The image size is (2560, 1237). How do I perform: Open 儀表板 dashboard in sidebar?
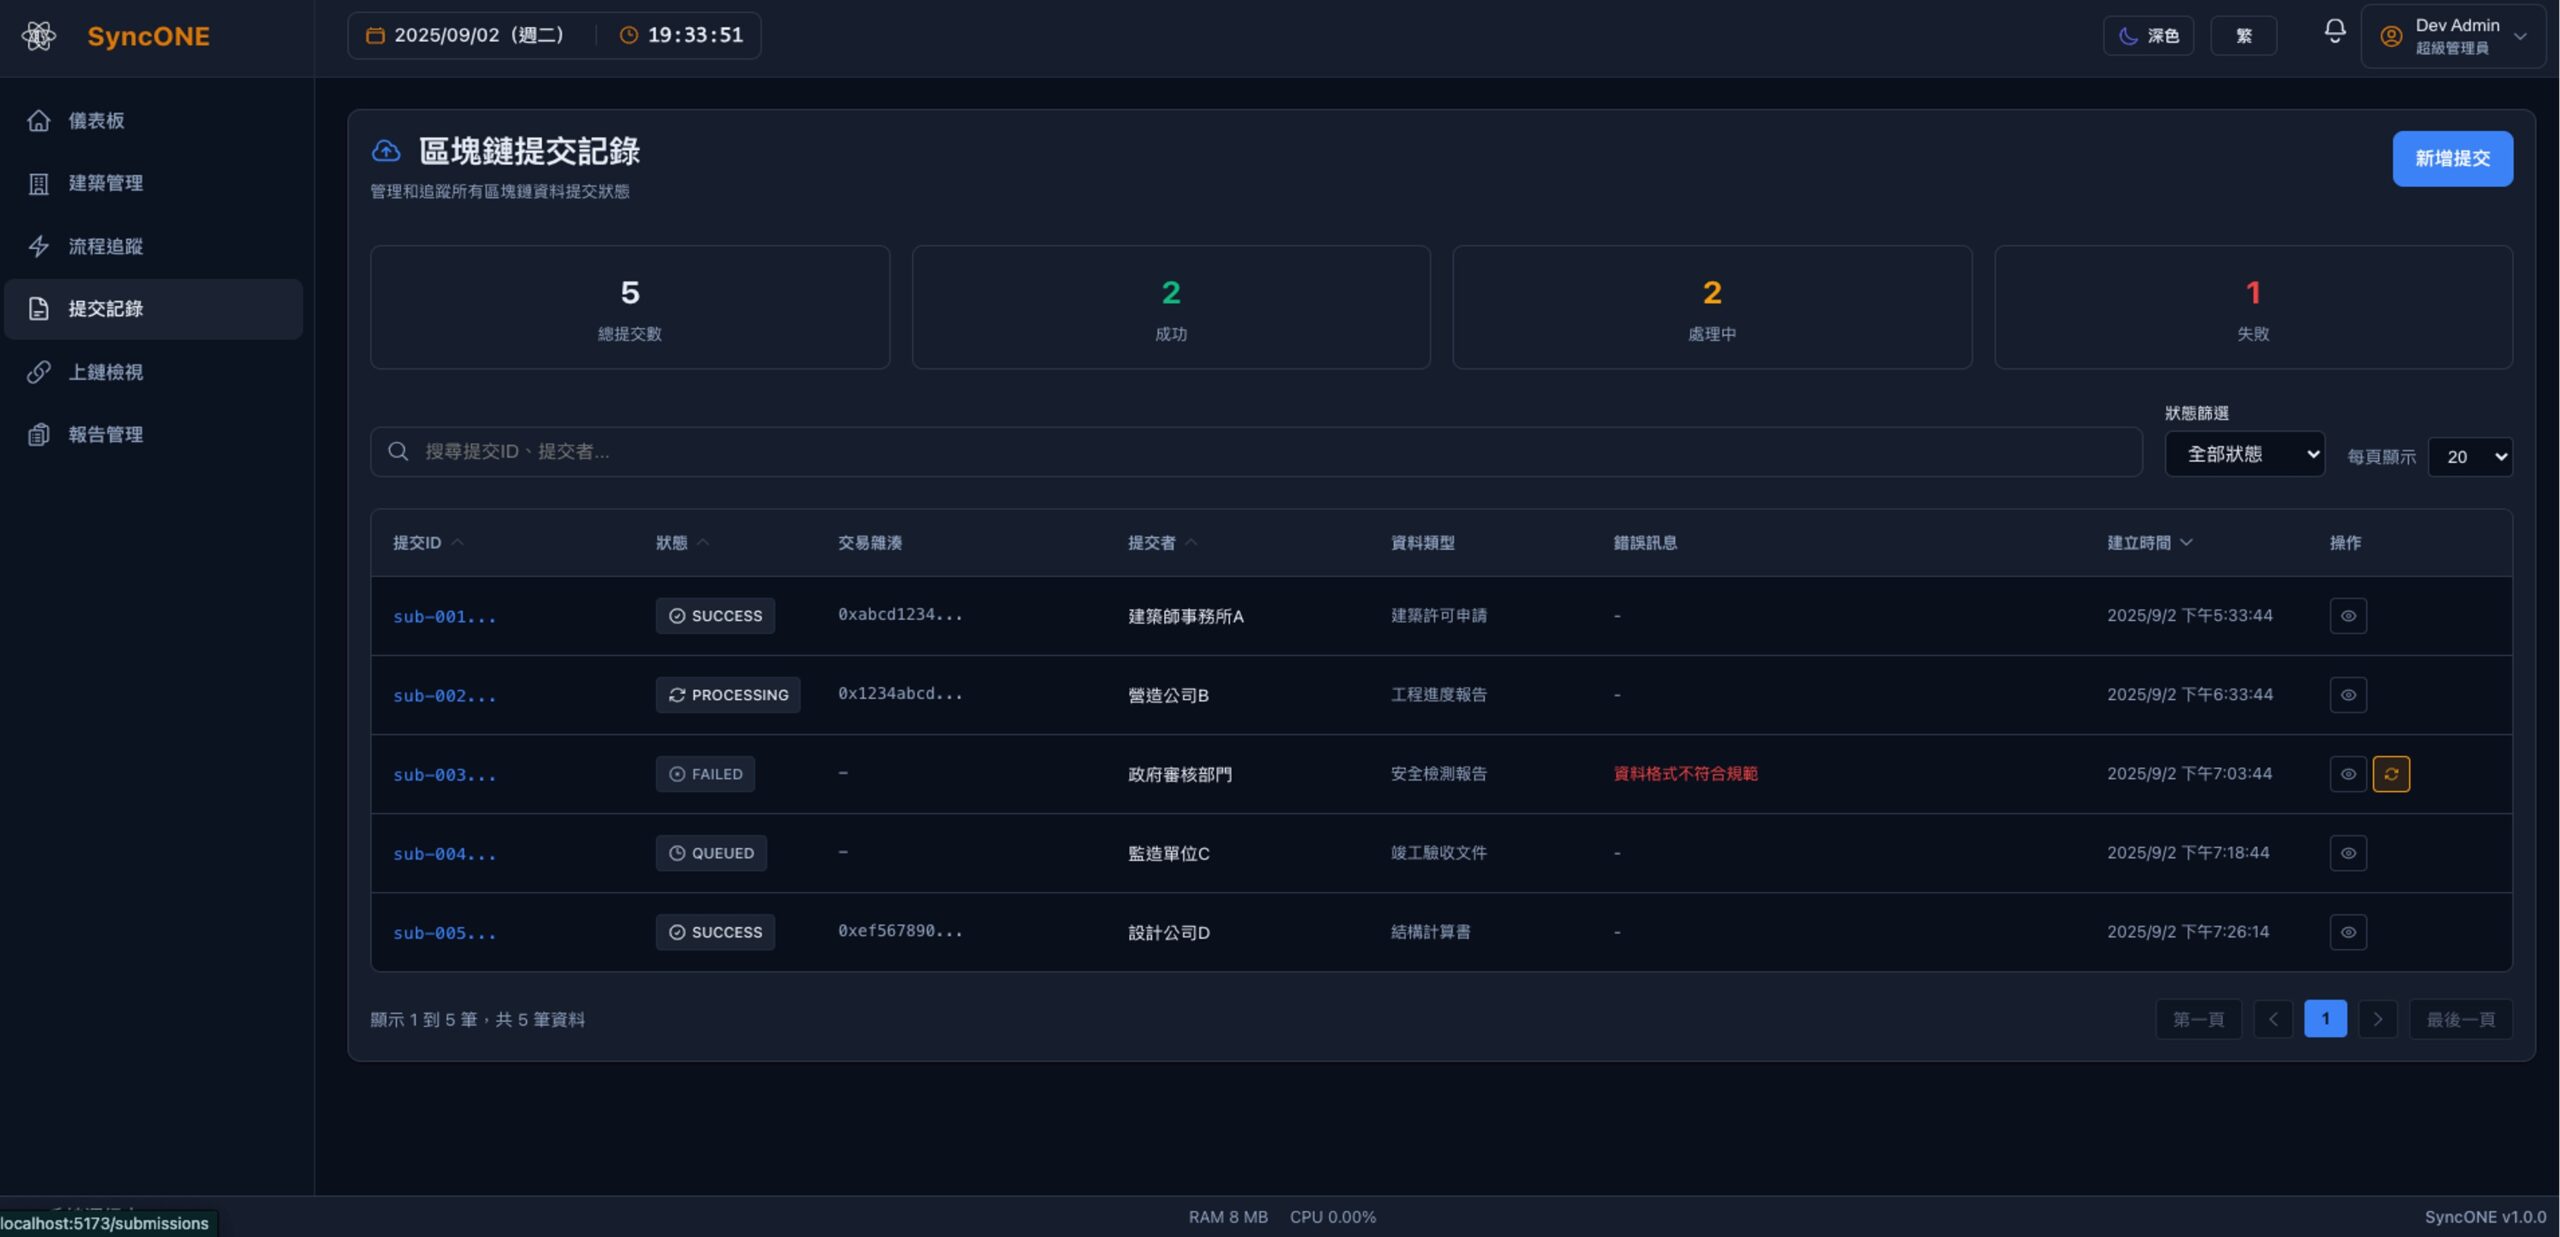click(96, 121)
